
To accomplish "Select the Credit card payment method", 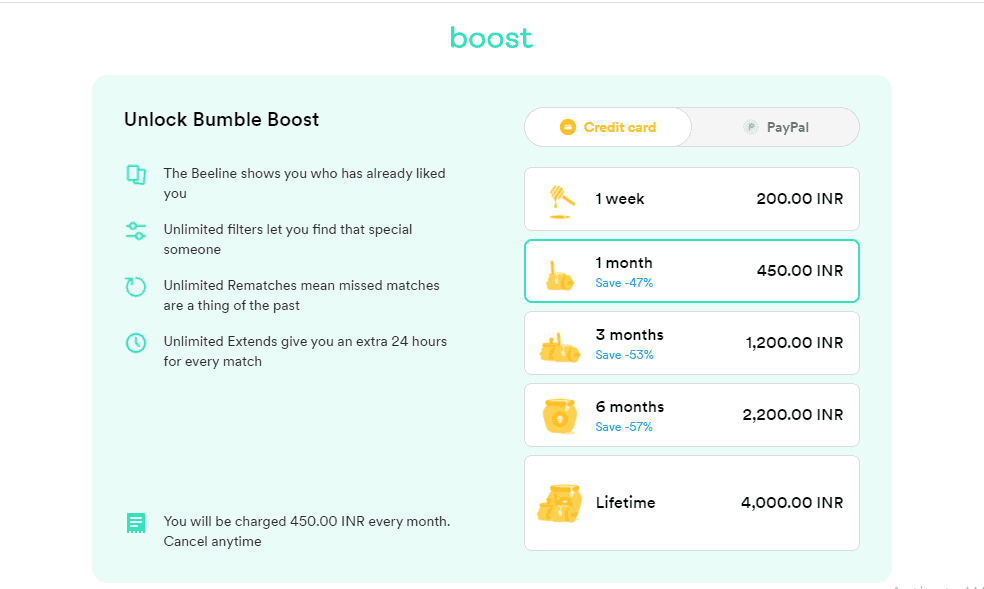I will [x=607, y=127].
